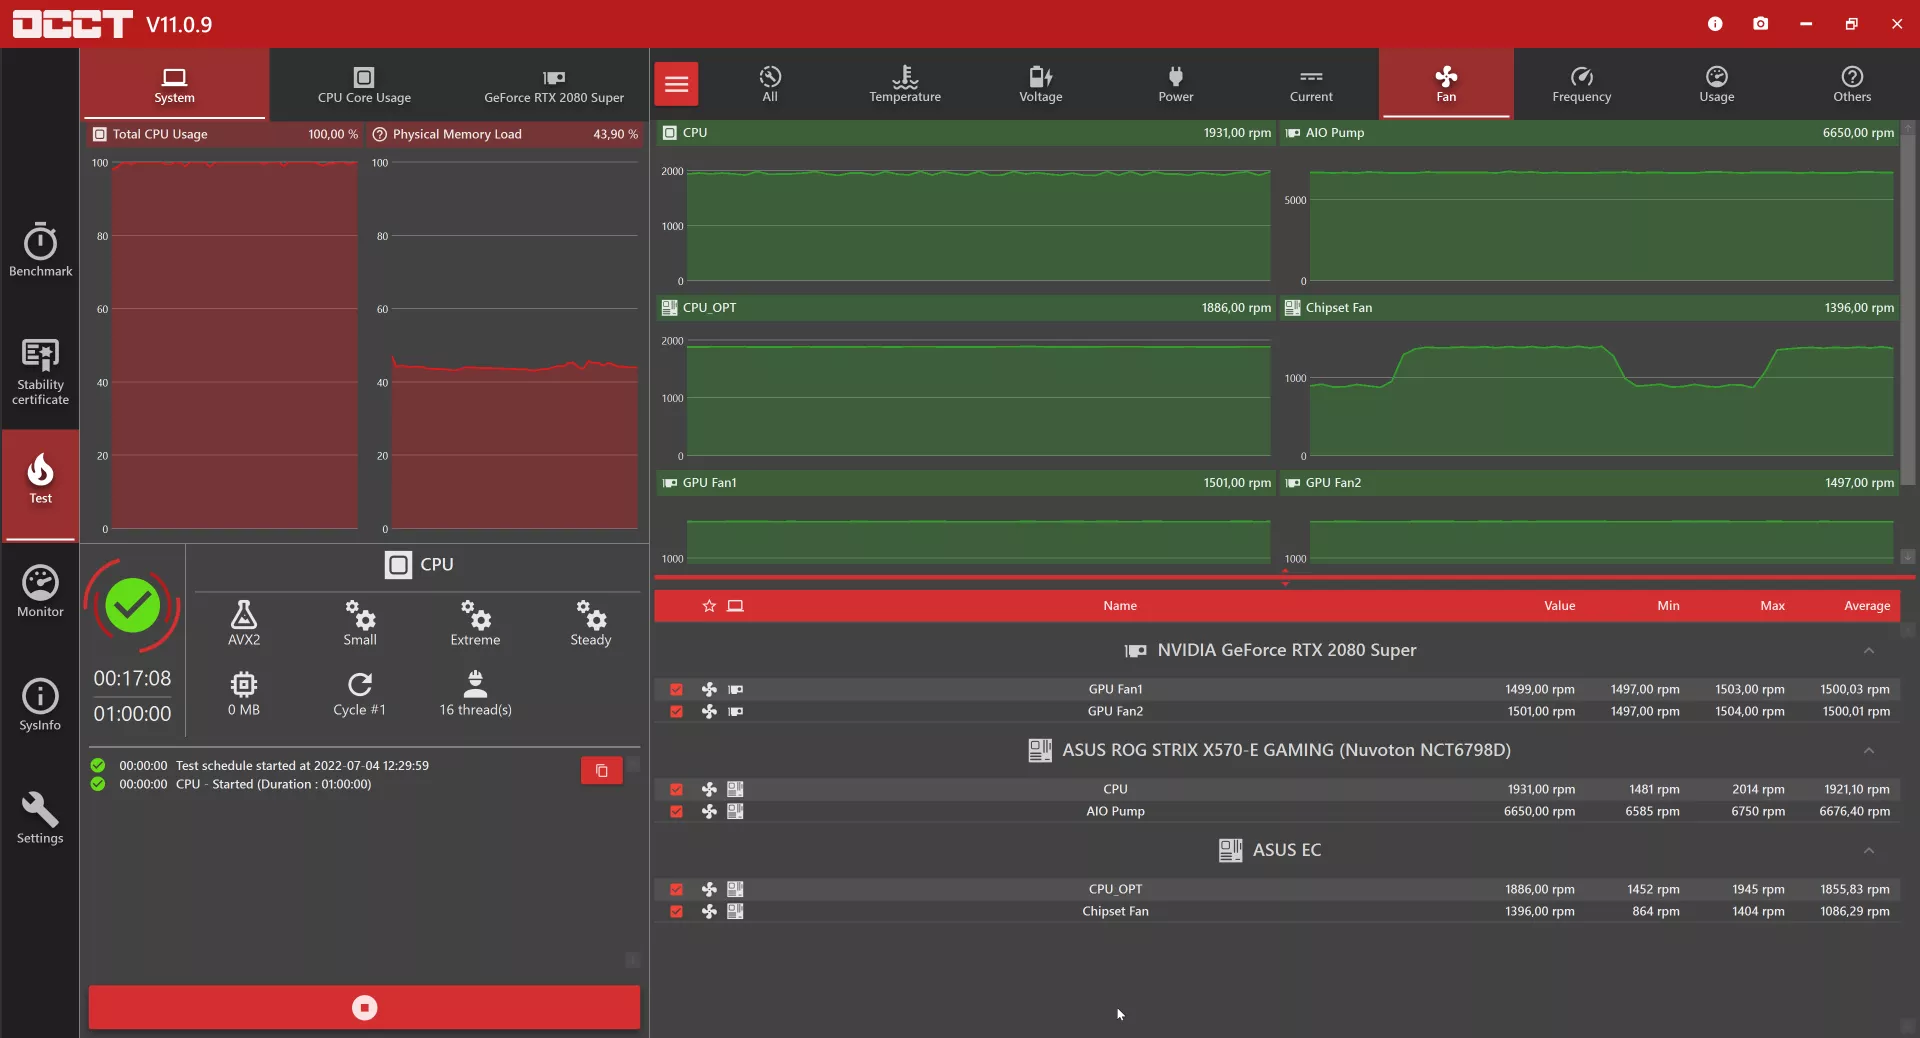Click the info icon in title bar
Screen dimensions: 1920x1038
pyautogui.click(x=1715, y=24)
